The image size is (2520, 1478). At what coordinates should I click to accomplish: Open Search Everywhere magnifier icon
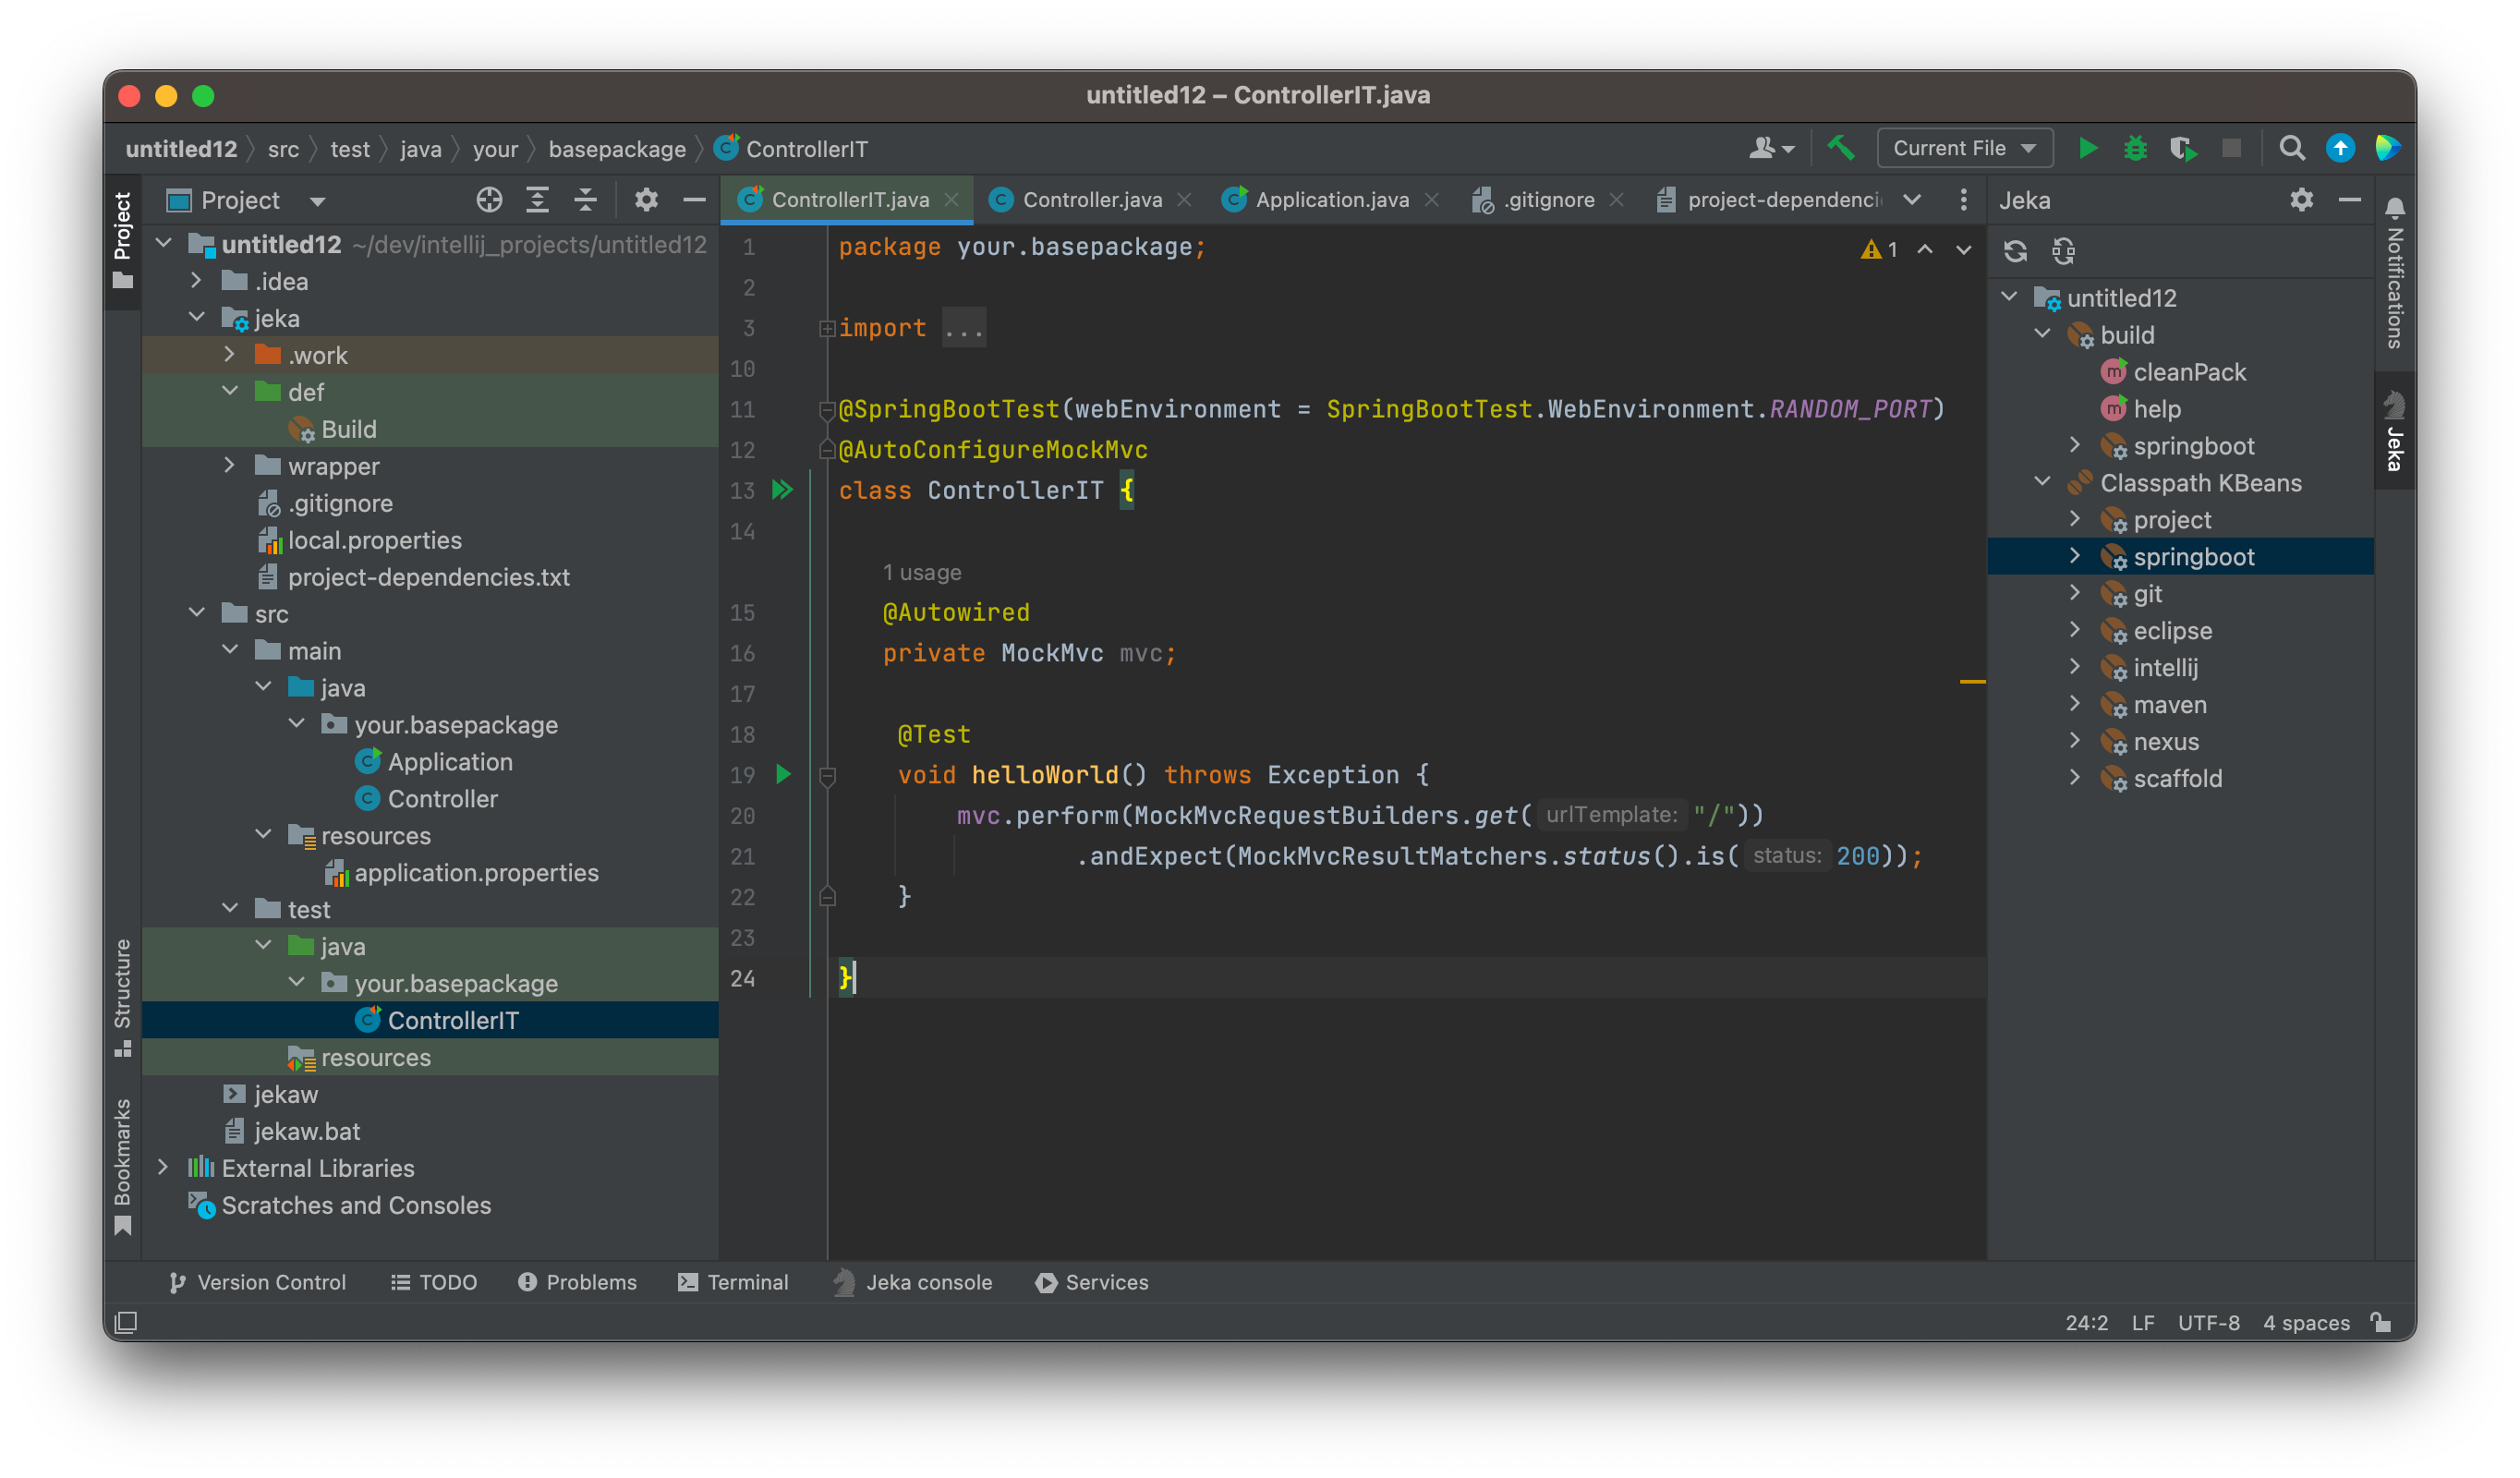tap(2292, 148)
